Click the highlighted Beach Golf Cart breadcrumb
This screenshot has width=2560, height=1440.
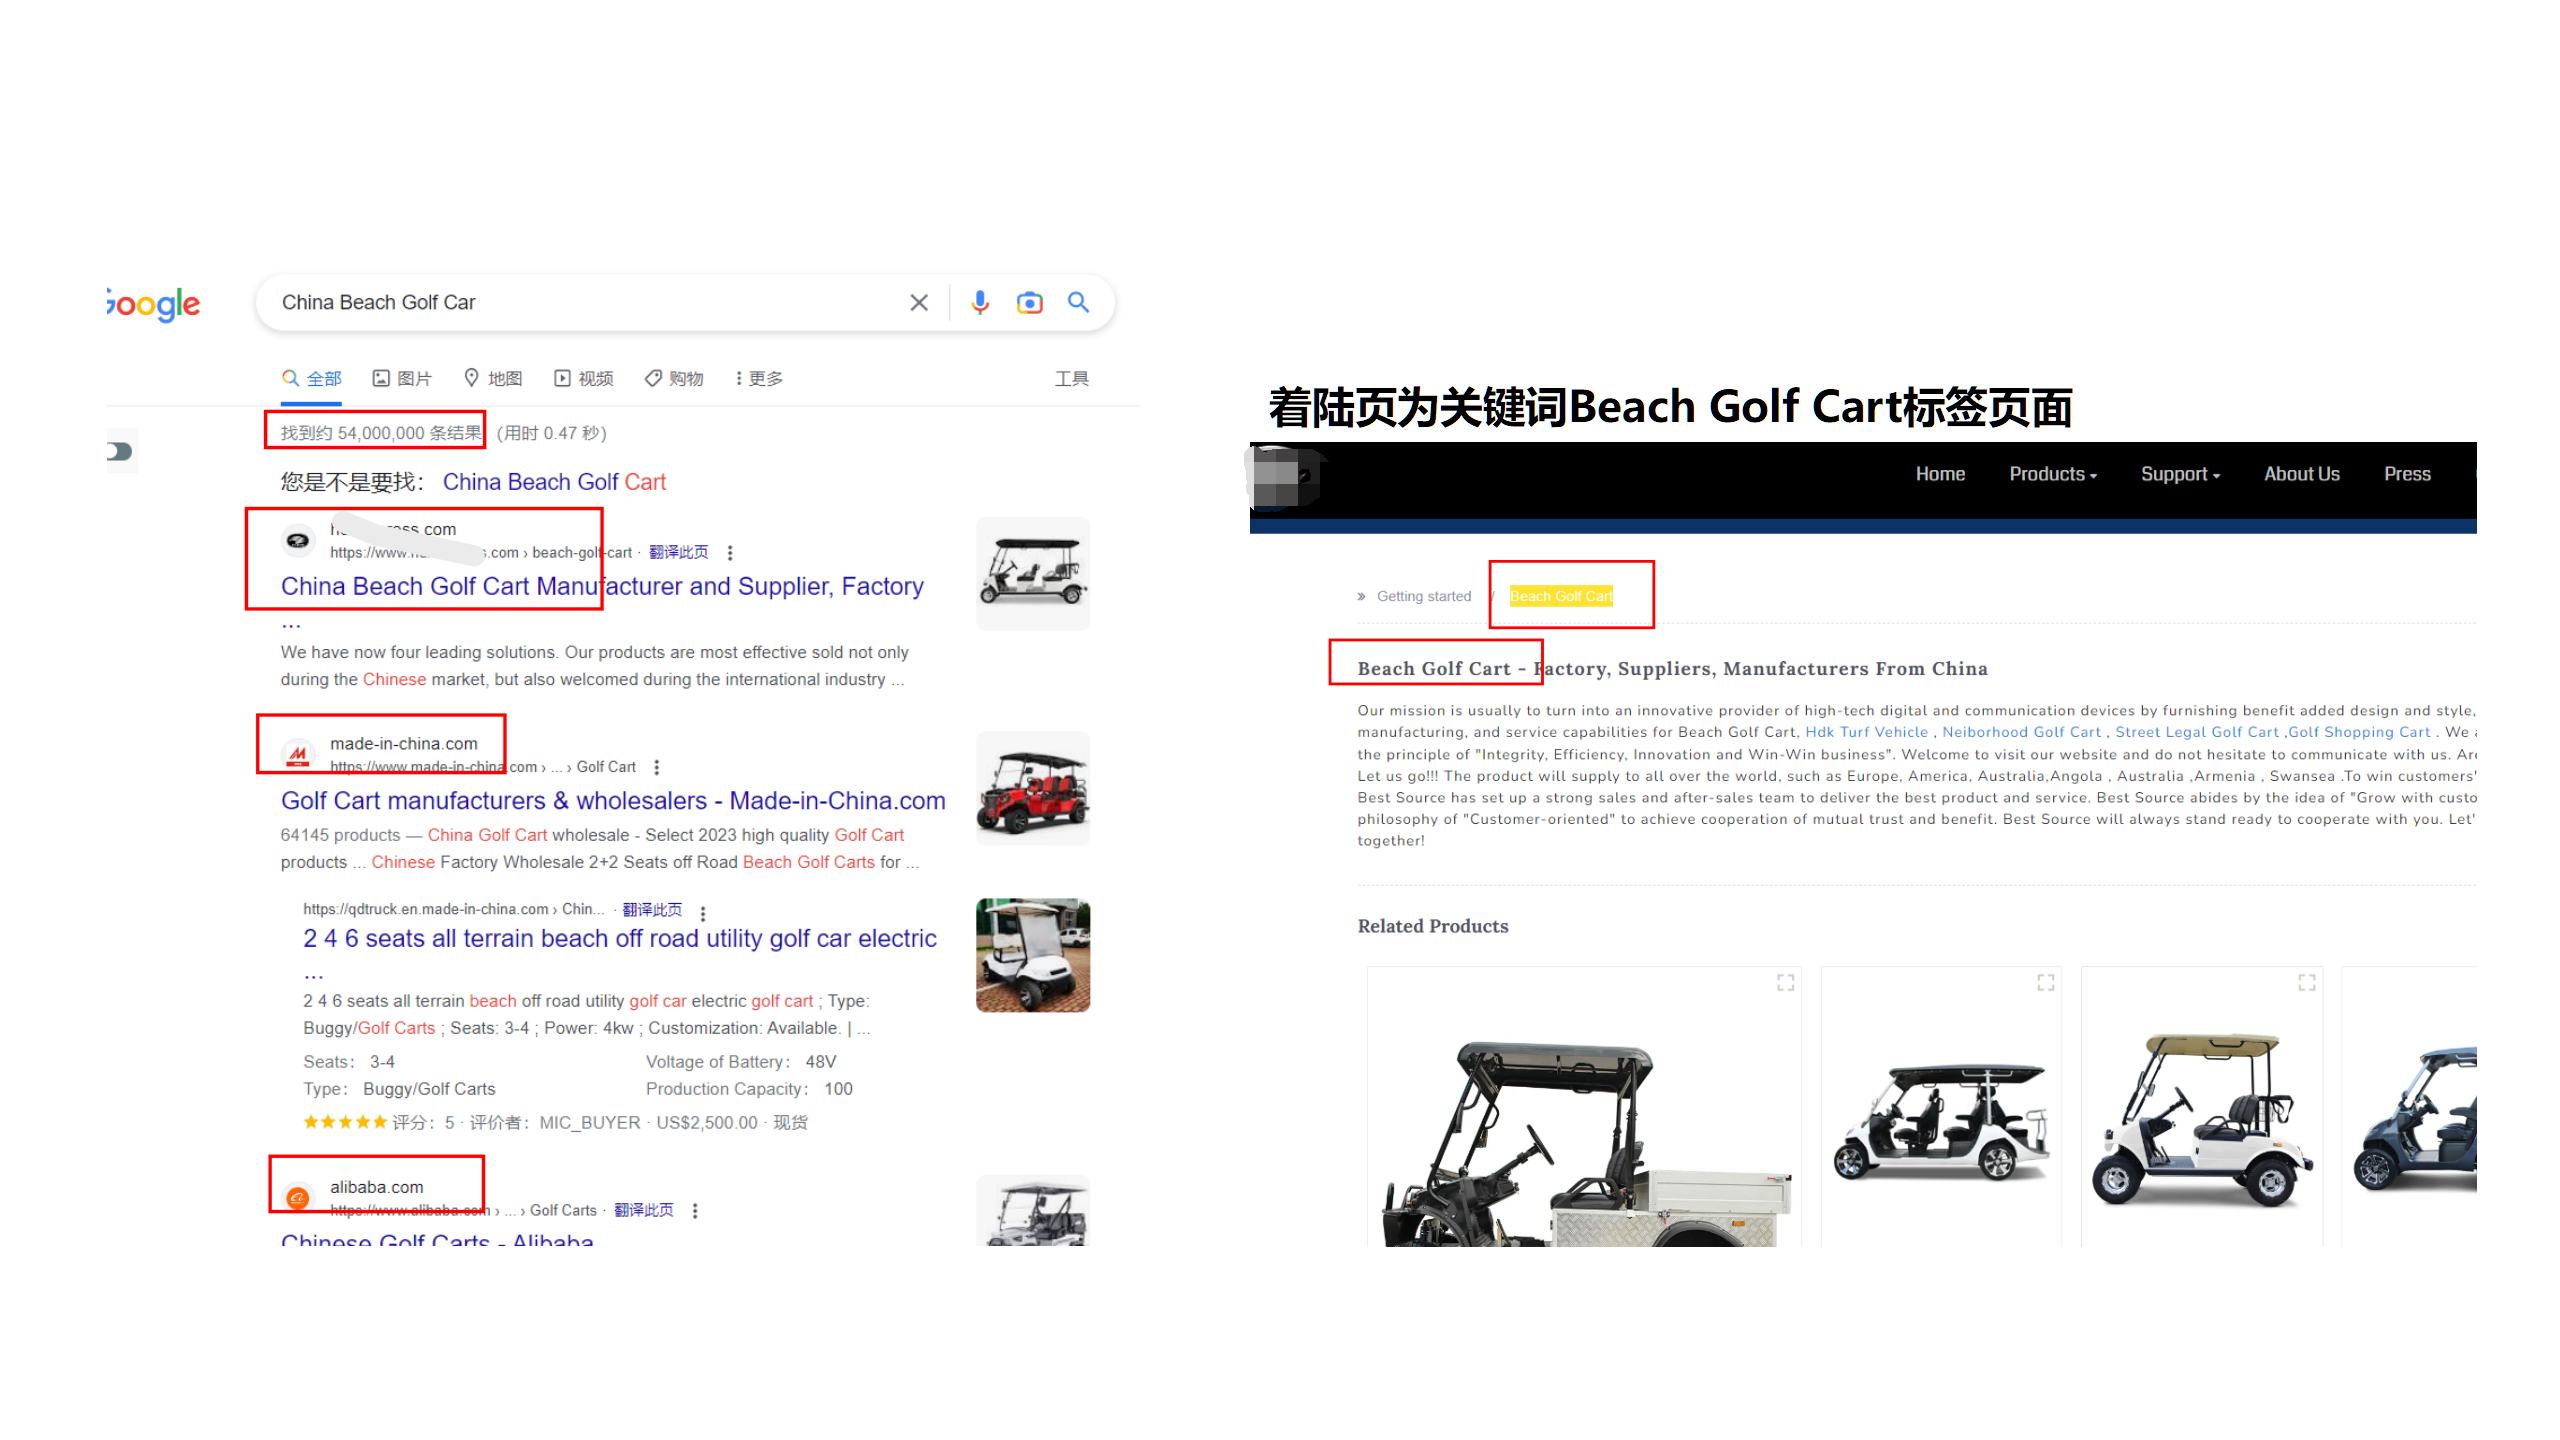click(1560, 596)
